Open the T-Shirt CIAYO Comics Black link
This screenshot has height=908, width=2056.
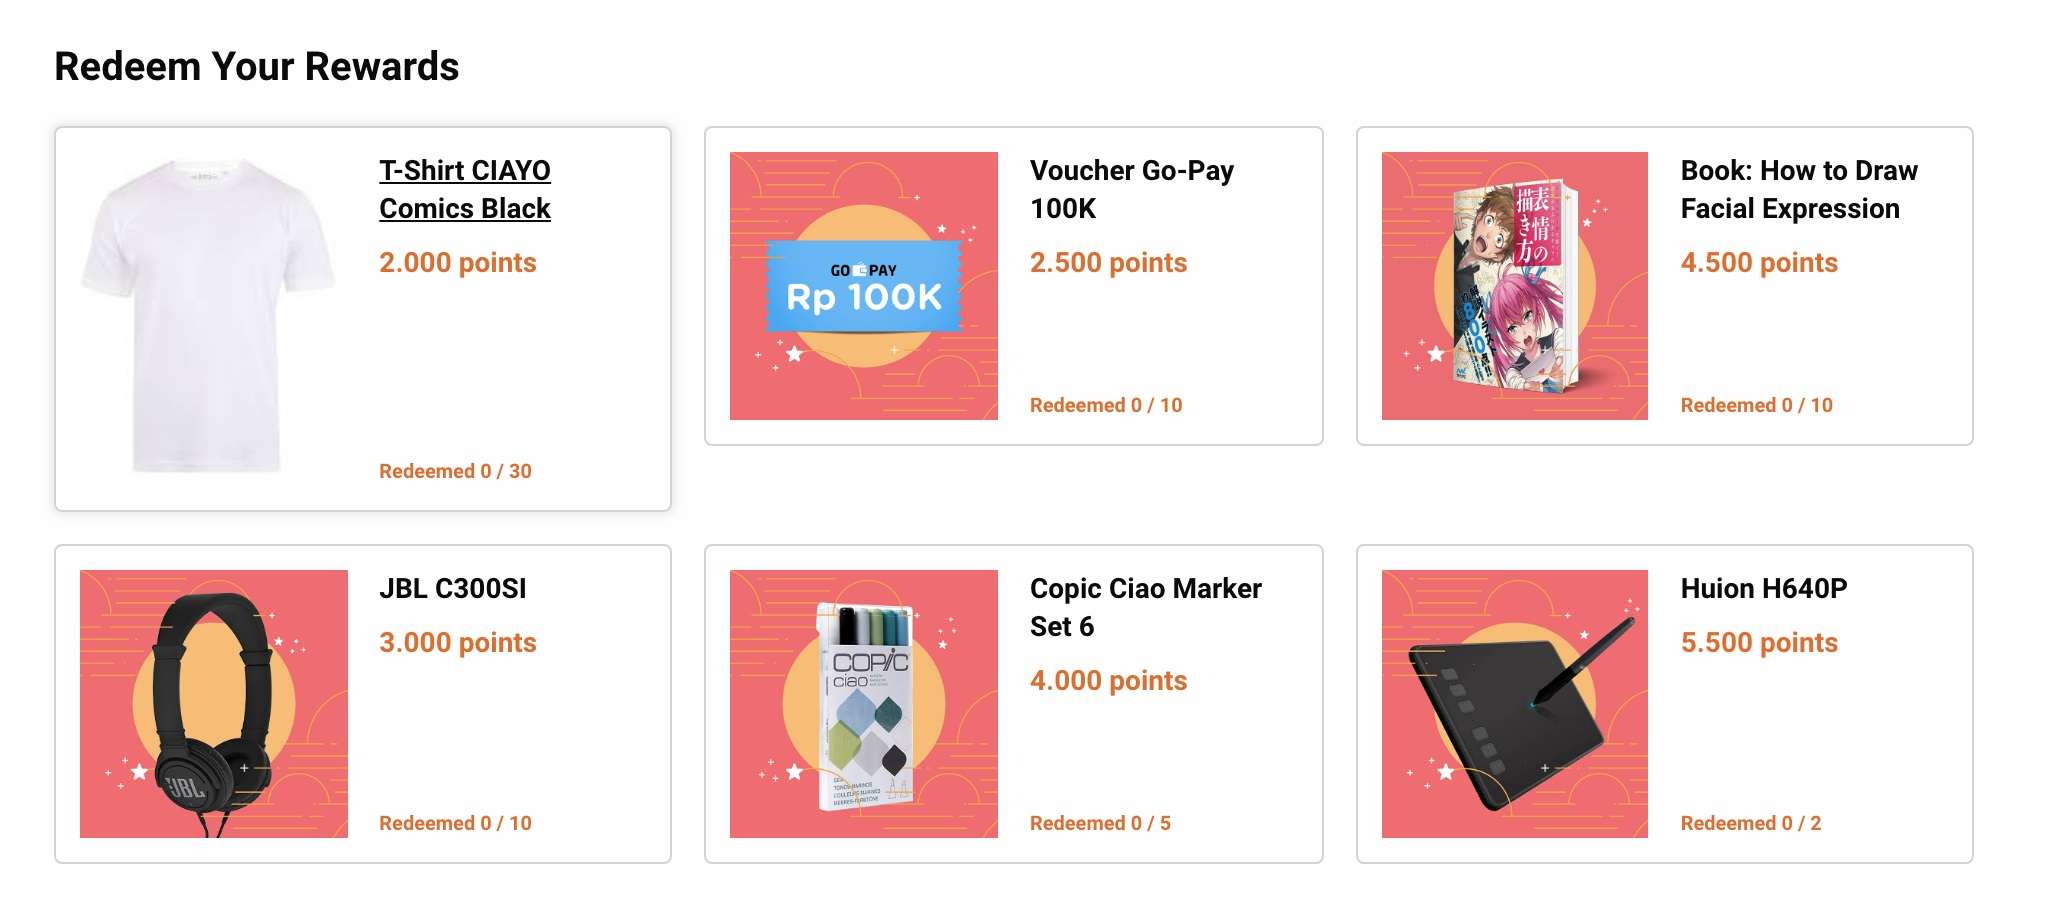click(x=464, y=189)
